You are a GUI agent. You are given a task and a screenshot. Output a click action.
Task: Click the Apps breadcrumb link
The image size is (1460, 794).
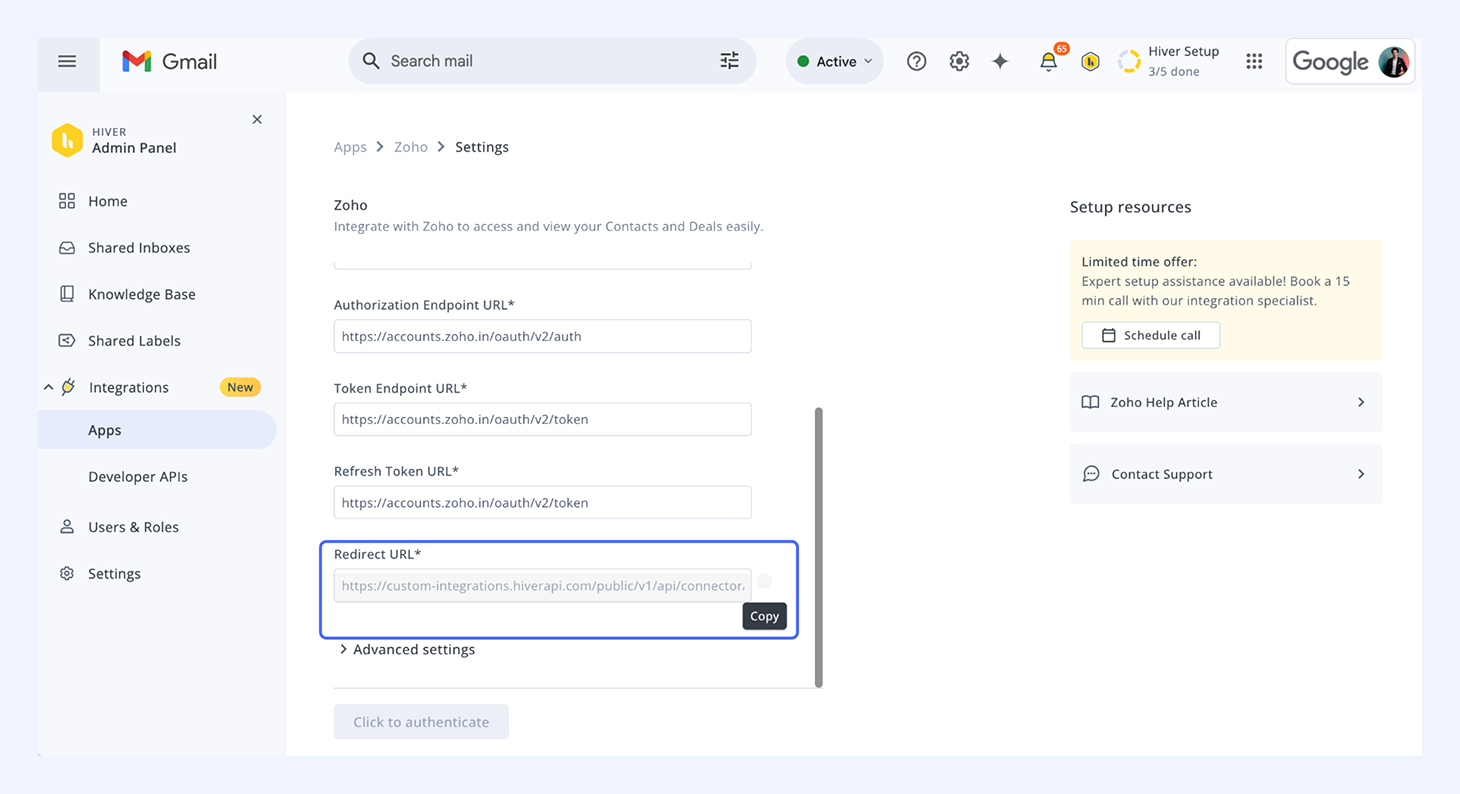click(x=350, y=147)
